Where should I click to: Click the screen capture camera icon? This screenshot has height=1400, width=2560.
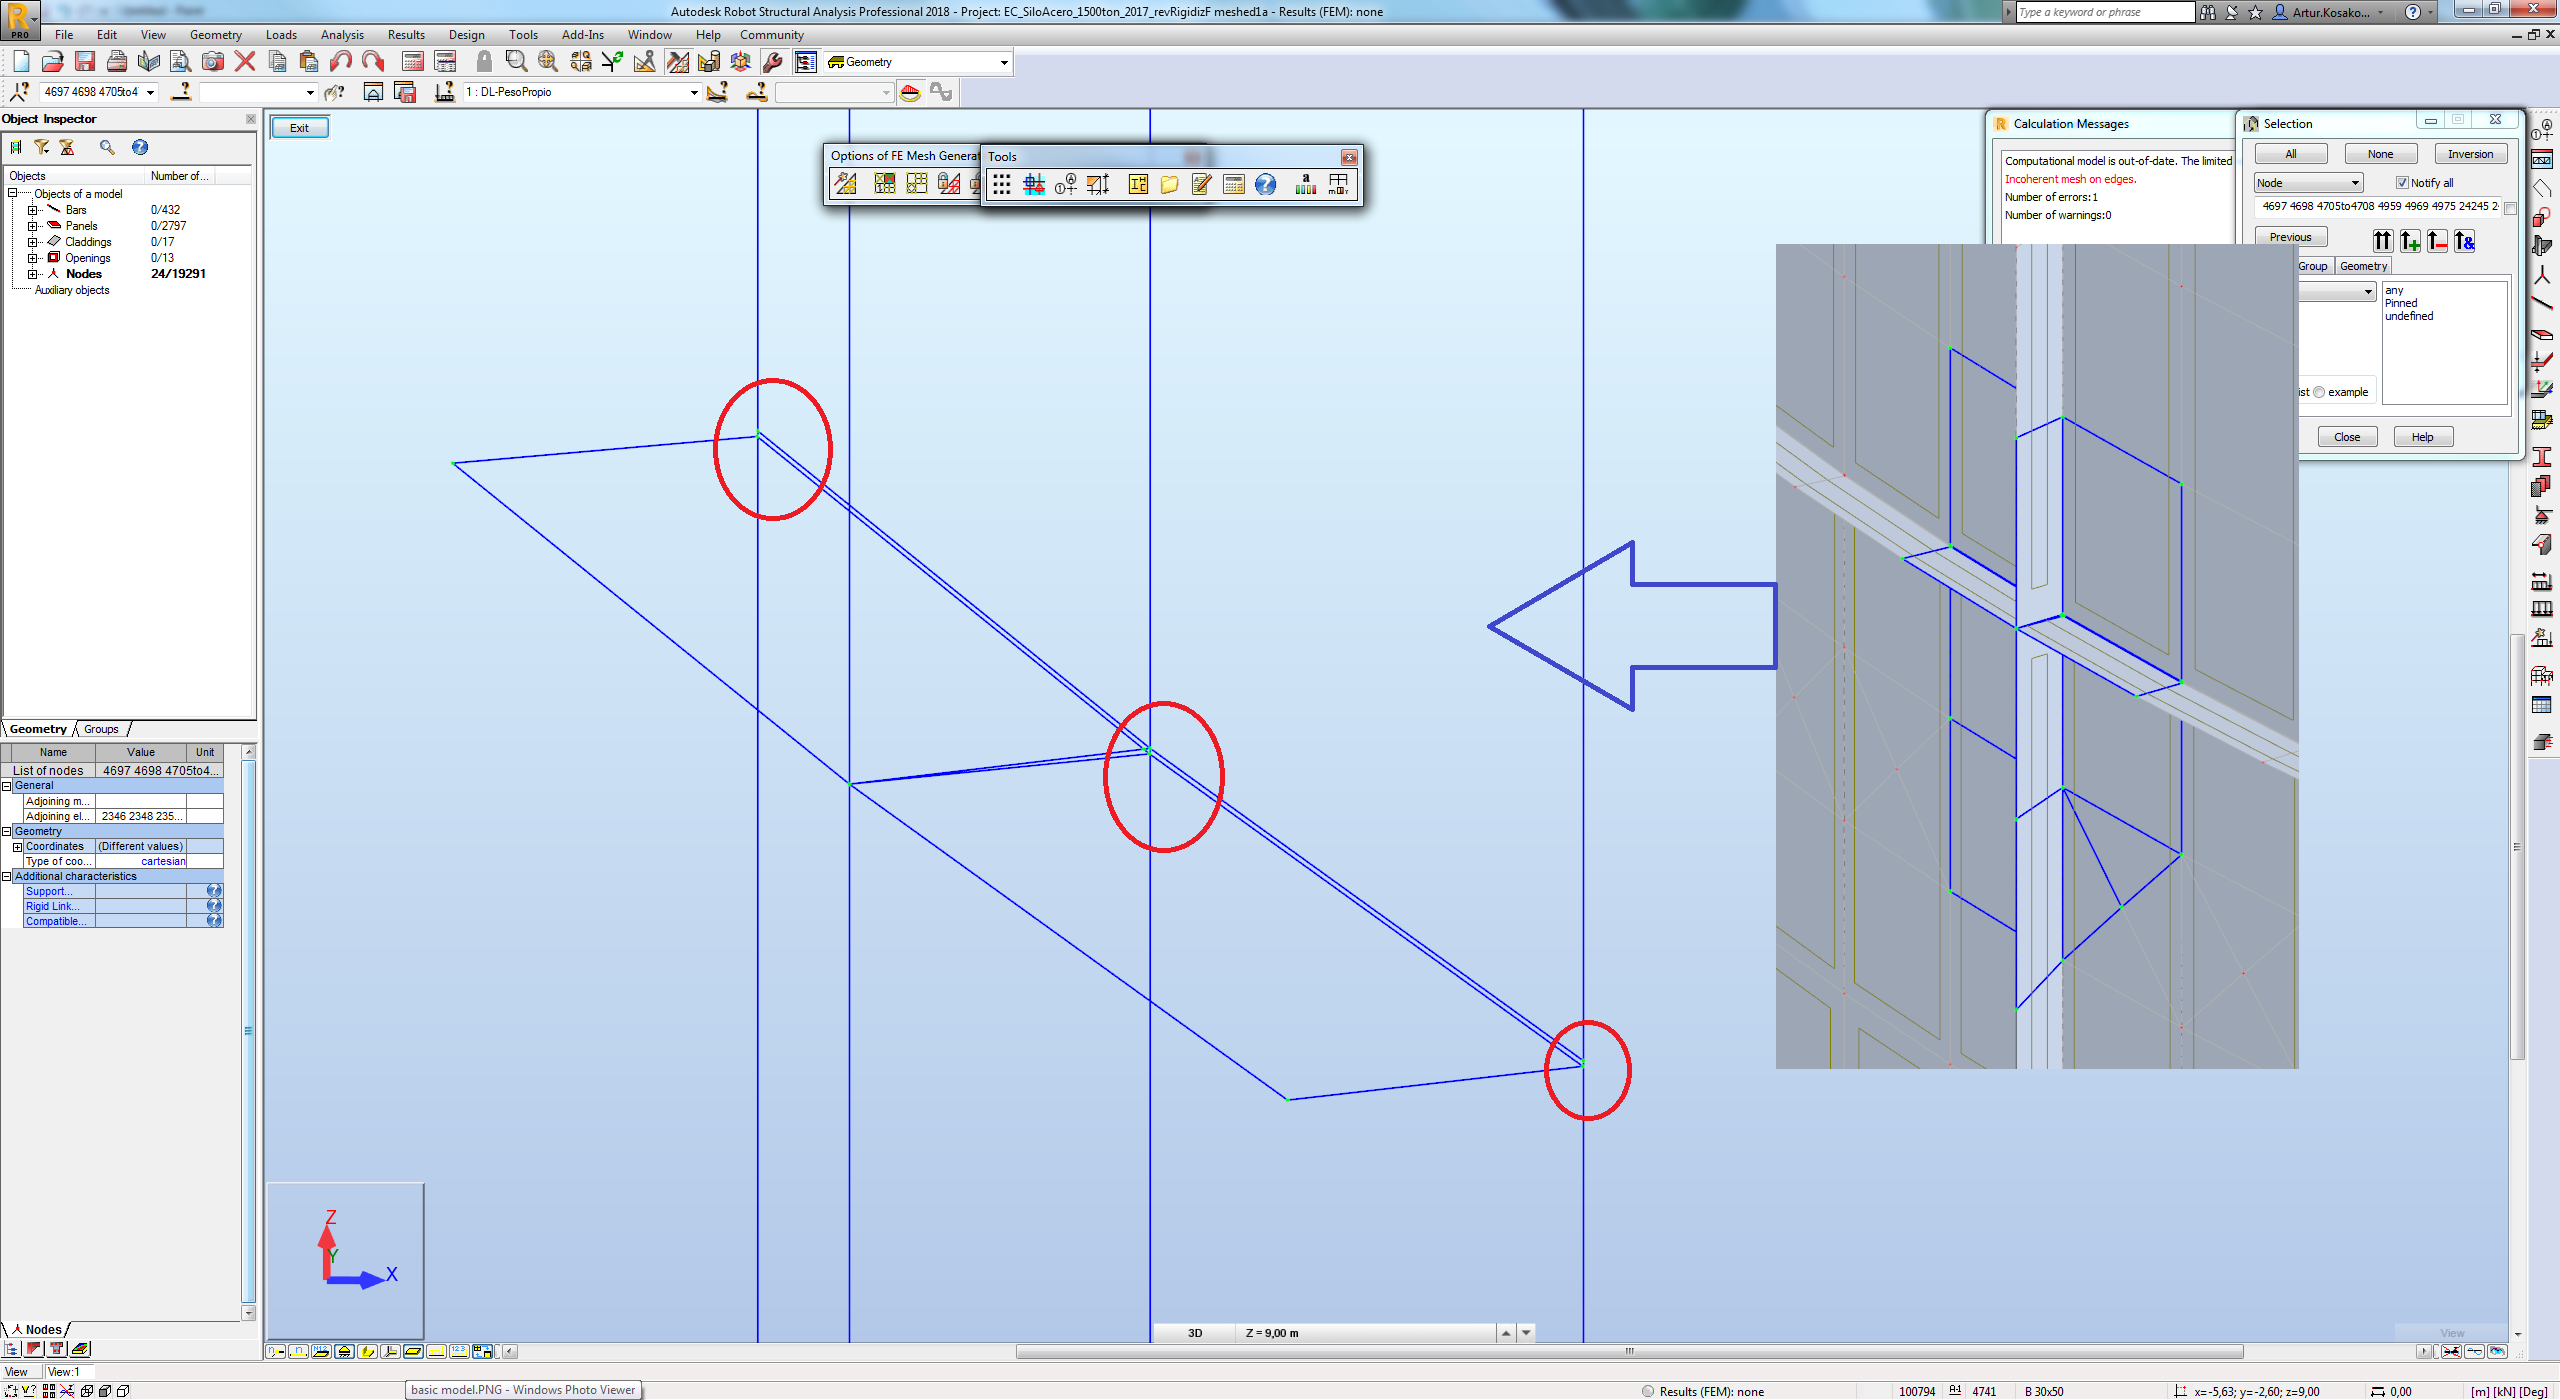click(x=213, y=62)
